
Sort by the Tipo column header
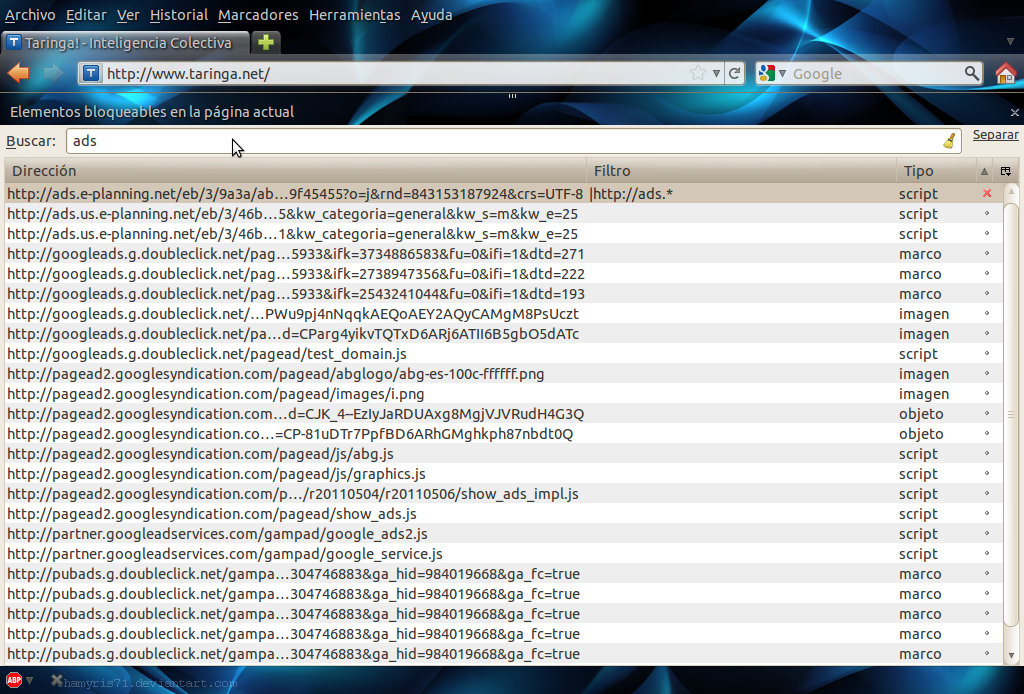936,171
